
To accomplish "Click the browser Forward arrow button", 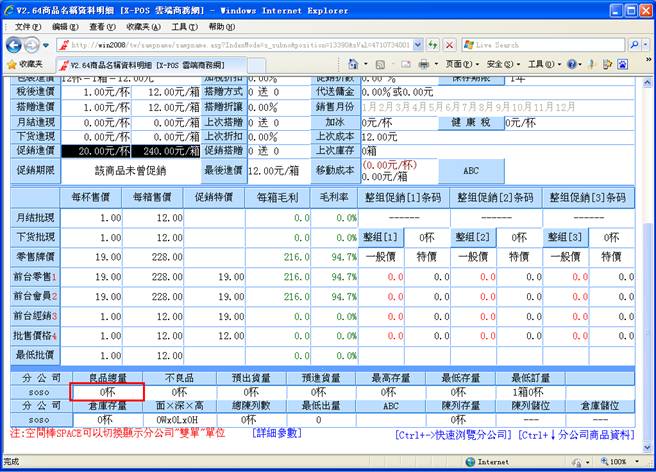I will click(x=32, y=45).
